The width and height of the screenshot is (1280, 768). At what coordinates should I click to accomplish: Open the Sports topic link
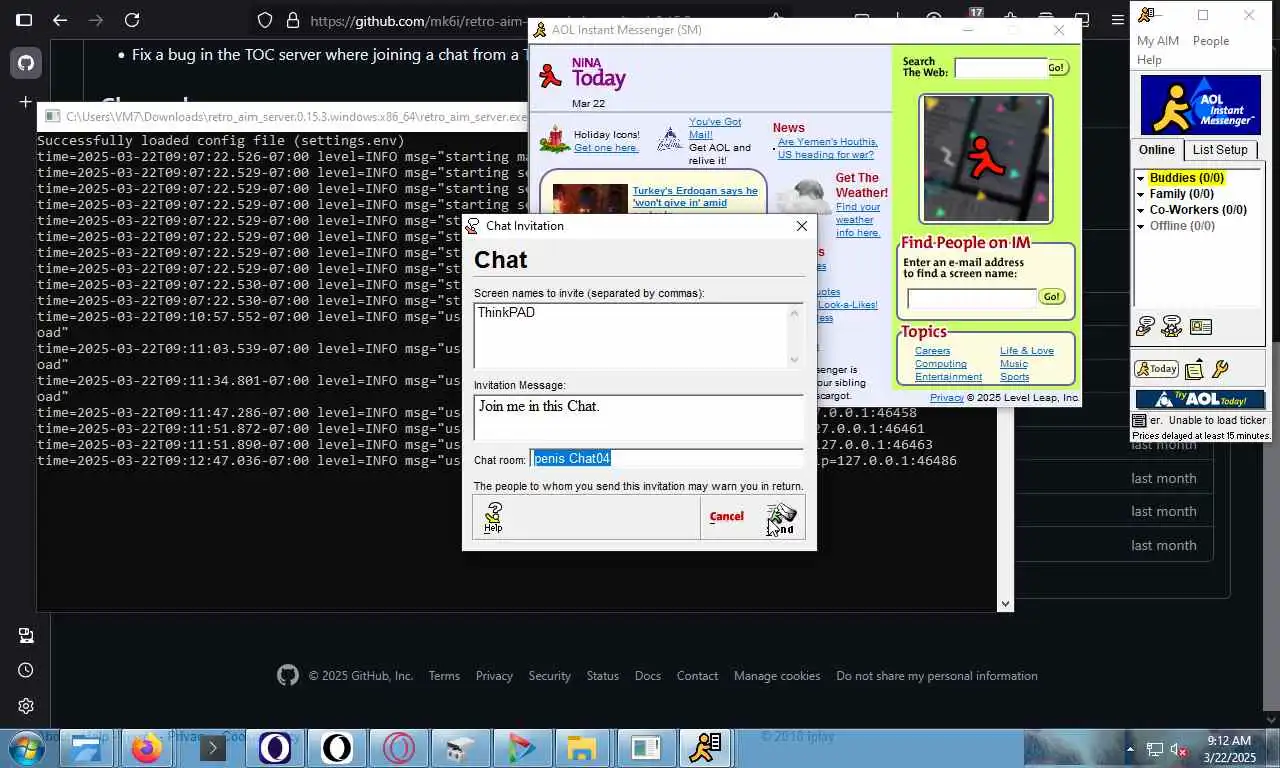tap(1014, 377)
